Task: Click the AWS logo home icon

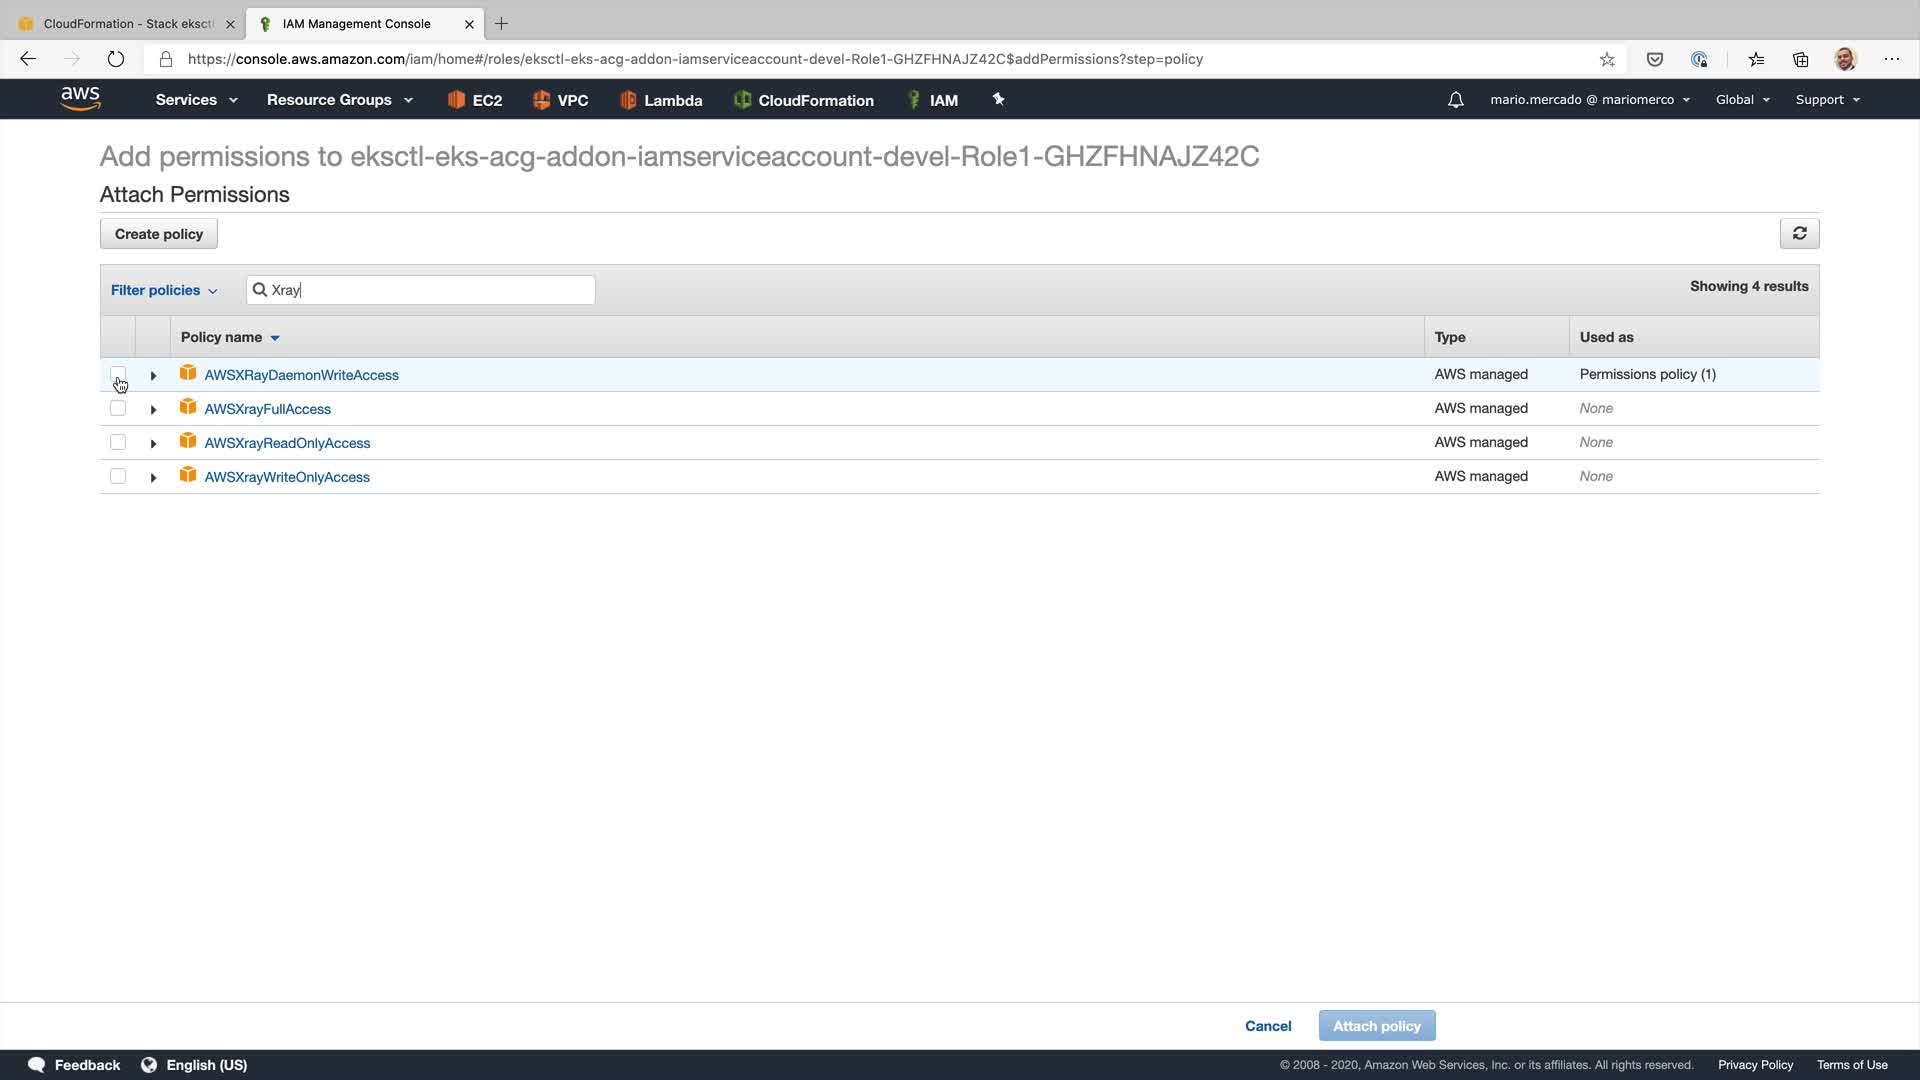Action: [x=80, y=99]
